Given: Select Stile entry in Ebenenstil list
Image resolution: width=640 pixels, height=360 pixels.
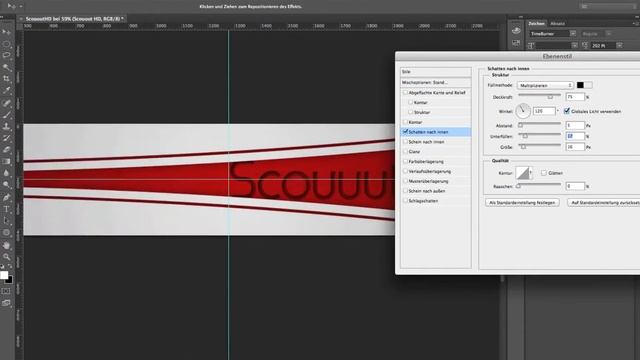Looking at the screenshot, I should [436, 72].
